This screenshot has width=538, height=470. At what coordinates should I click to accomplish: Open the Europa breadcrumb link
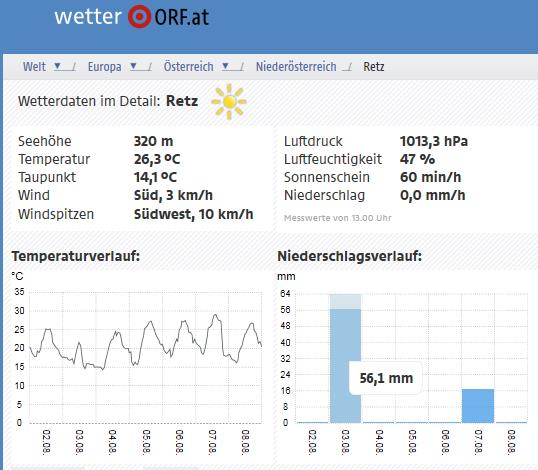104,67
